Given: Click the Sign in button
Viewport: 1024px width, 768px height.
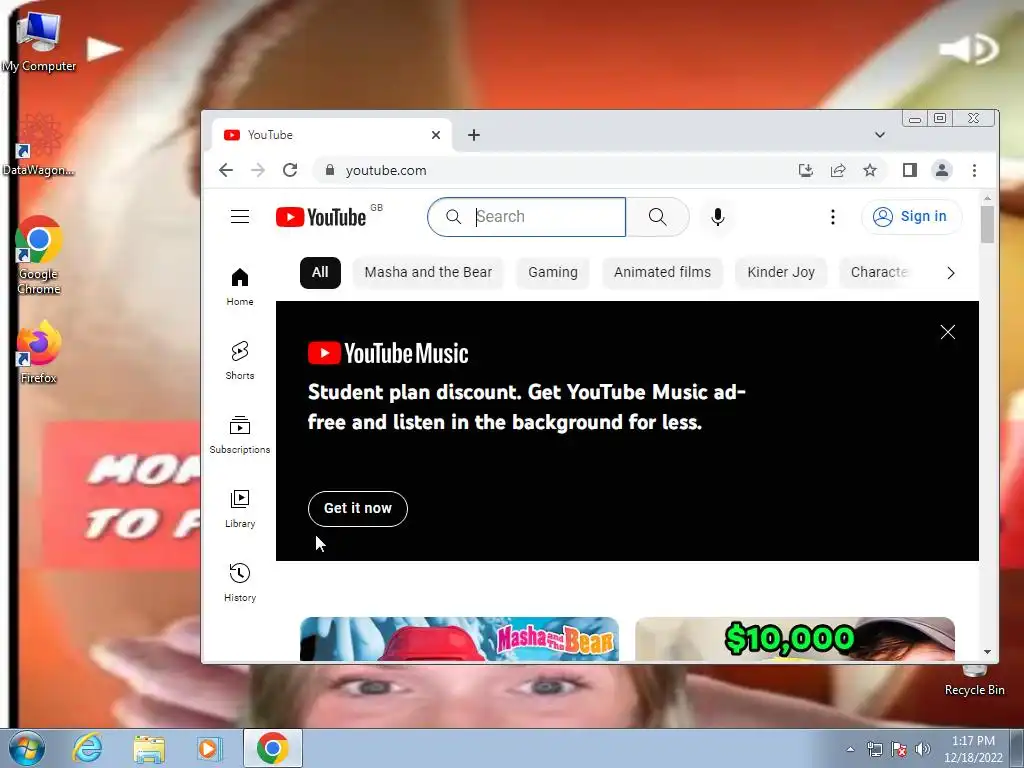Looking at the screenshot, I should point(912,217).
